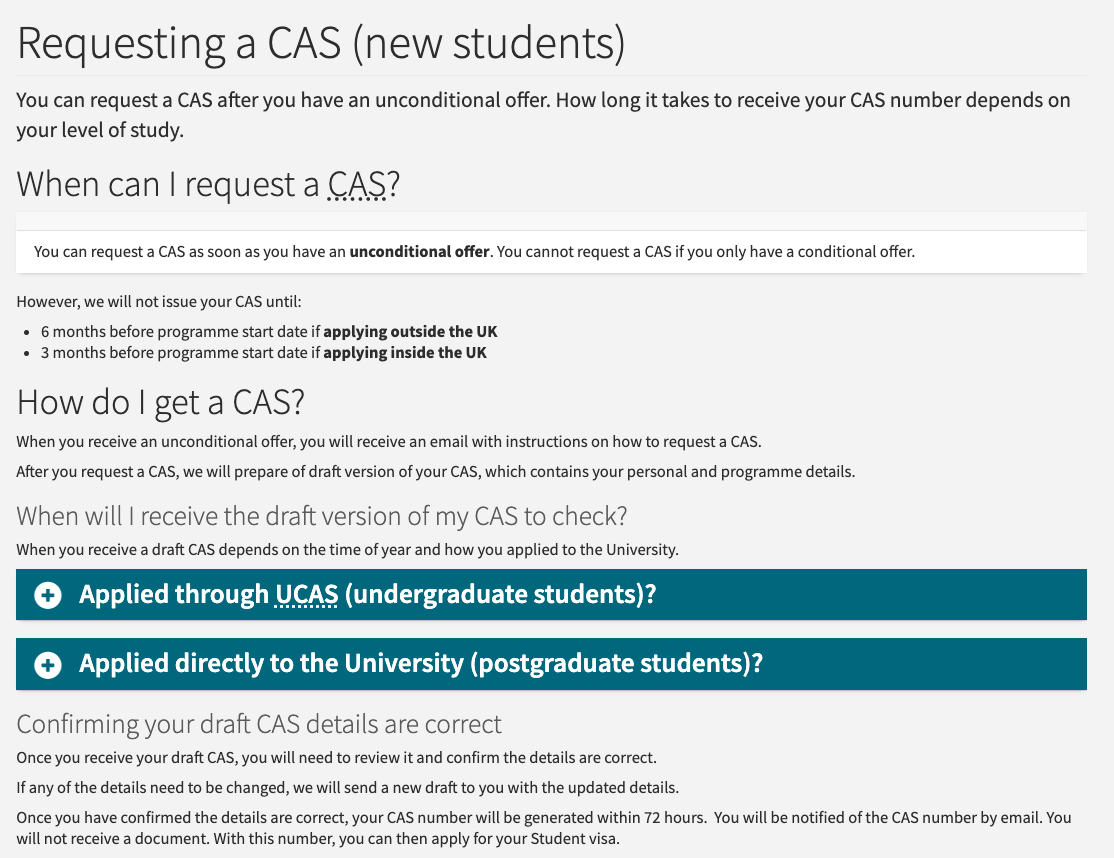
Task: Click the sentence about receiving an email with instructions
Action: [x=388, y=442]
